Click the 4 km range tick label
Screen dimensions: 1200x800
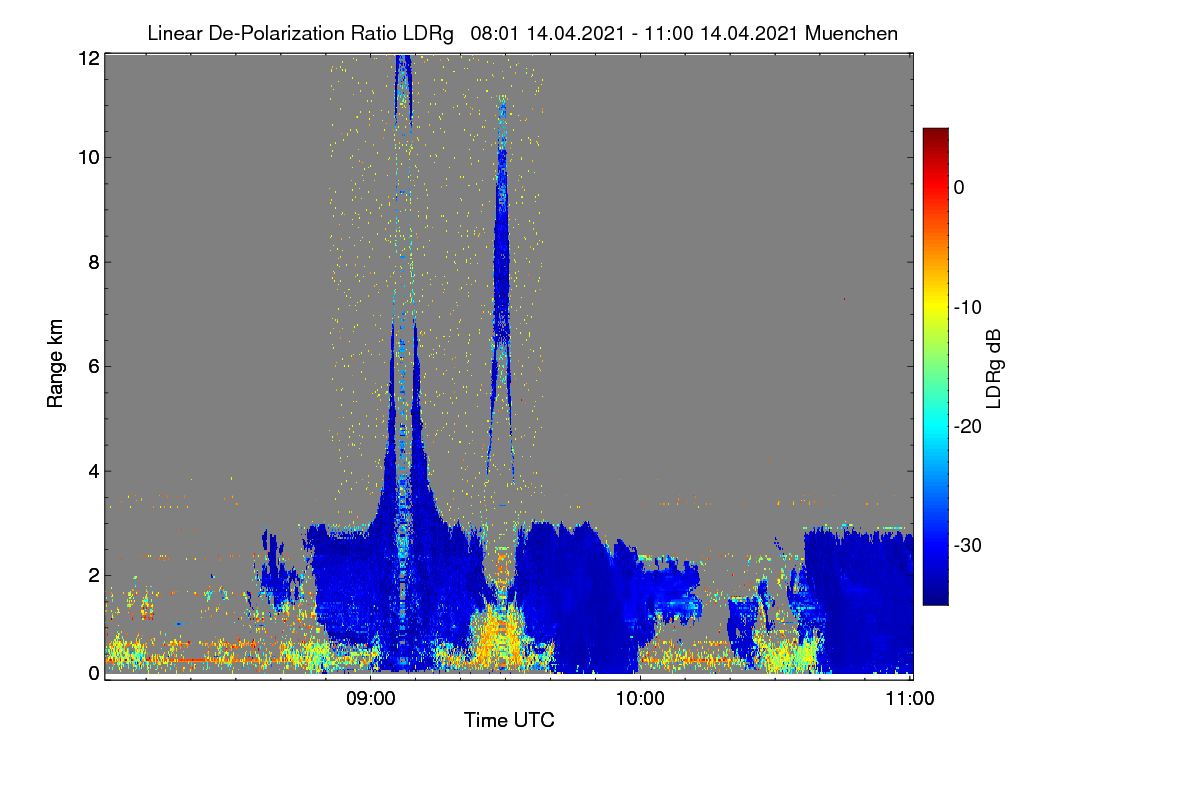pos(94,471)
